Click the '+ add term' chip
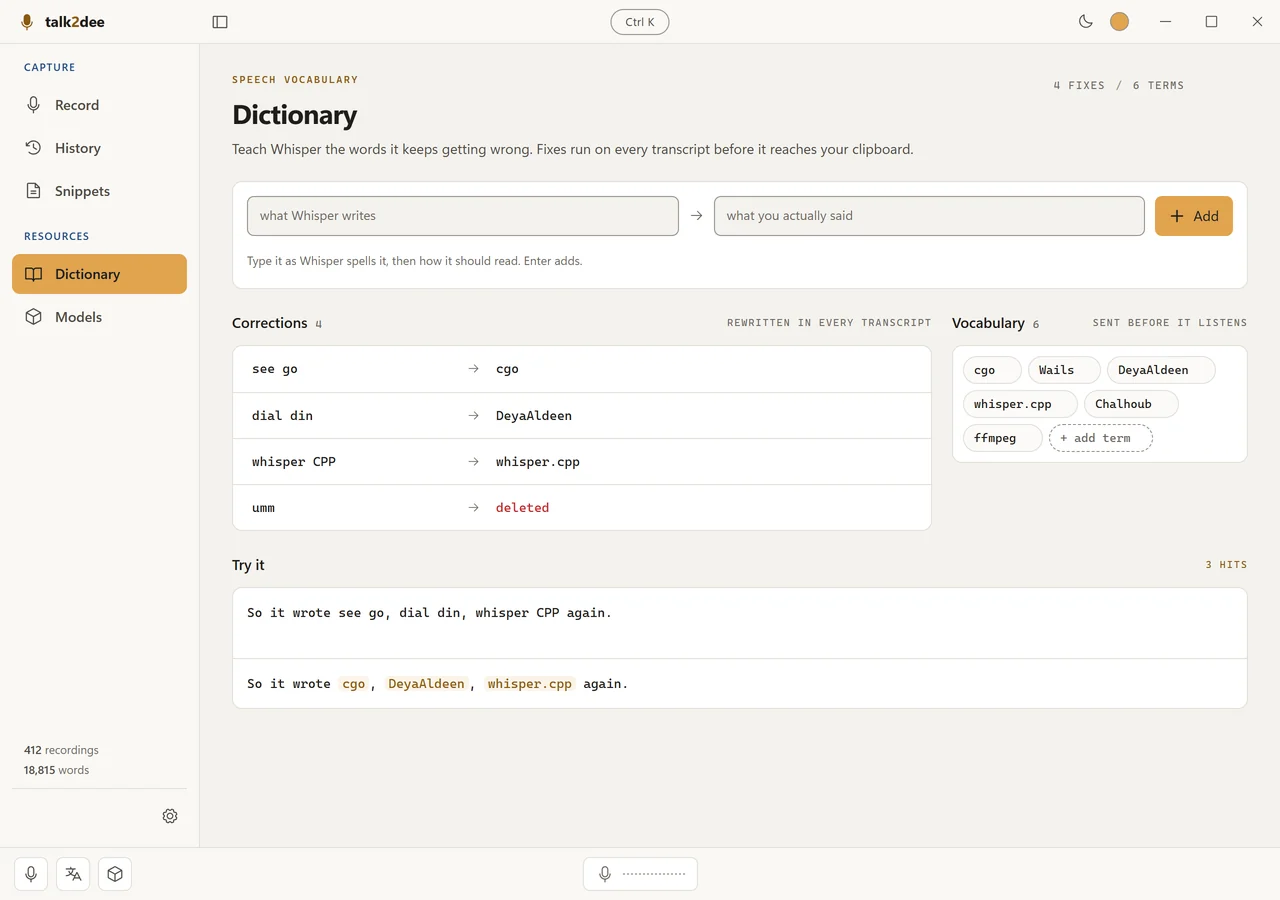Viewport: 1280px width, 900px height. coord(1101,438)
